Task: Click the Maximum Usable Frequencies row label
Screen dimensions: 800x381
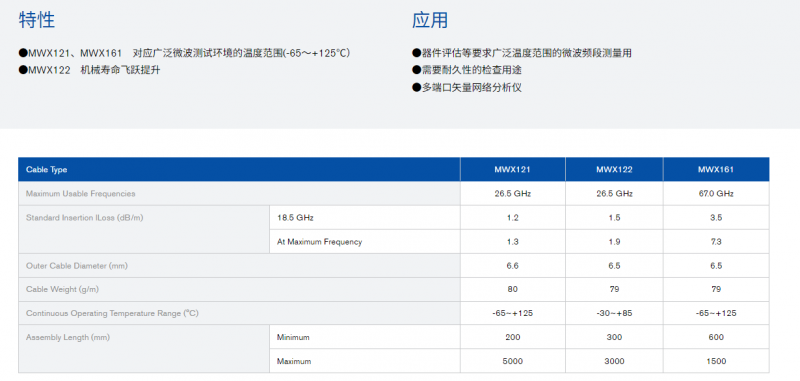Action: click(81, 194)
